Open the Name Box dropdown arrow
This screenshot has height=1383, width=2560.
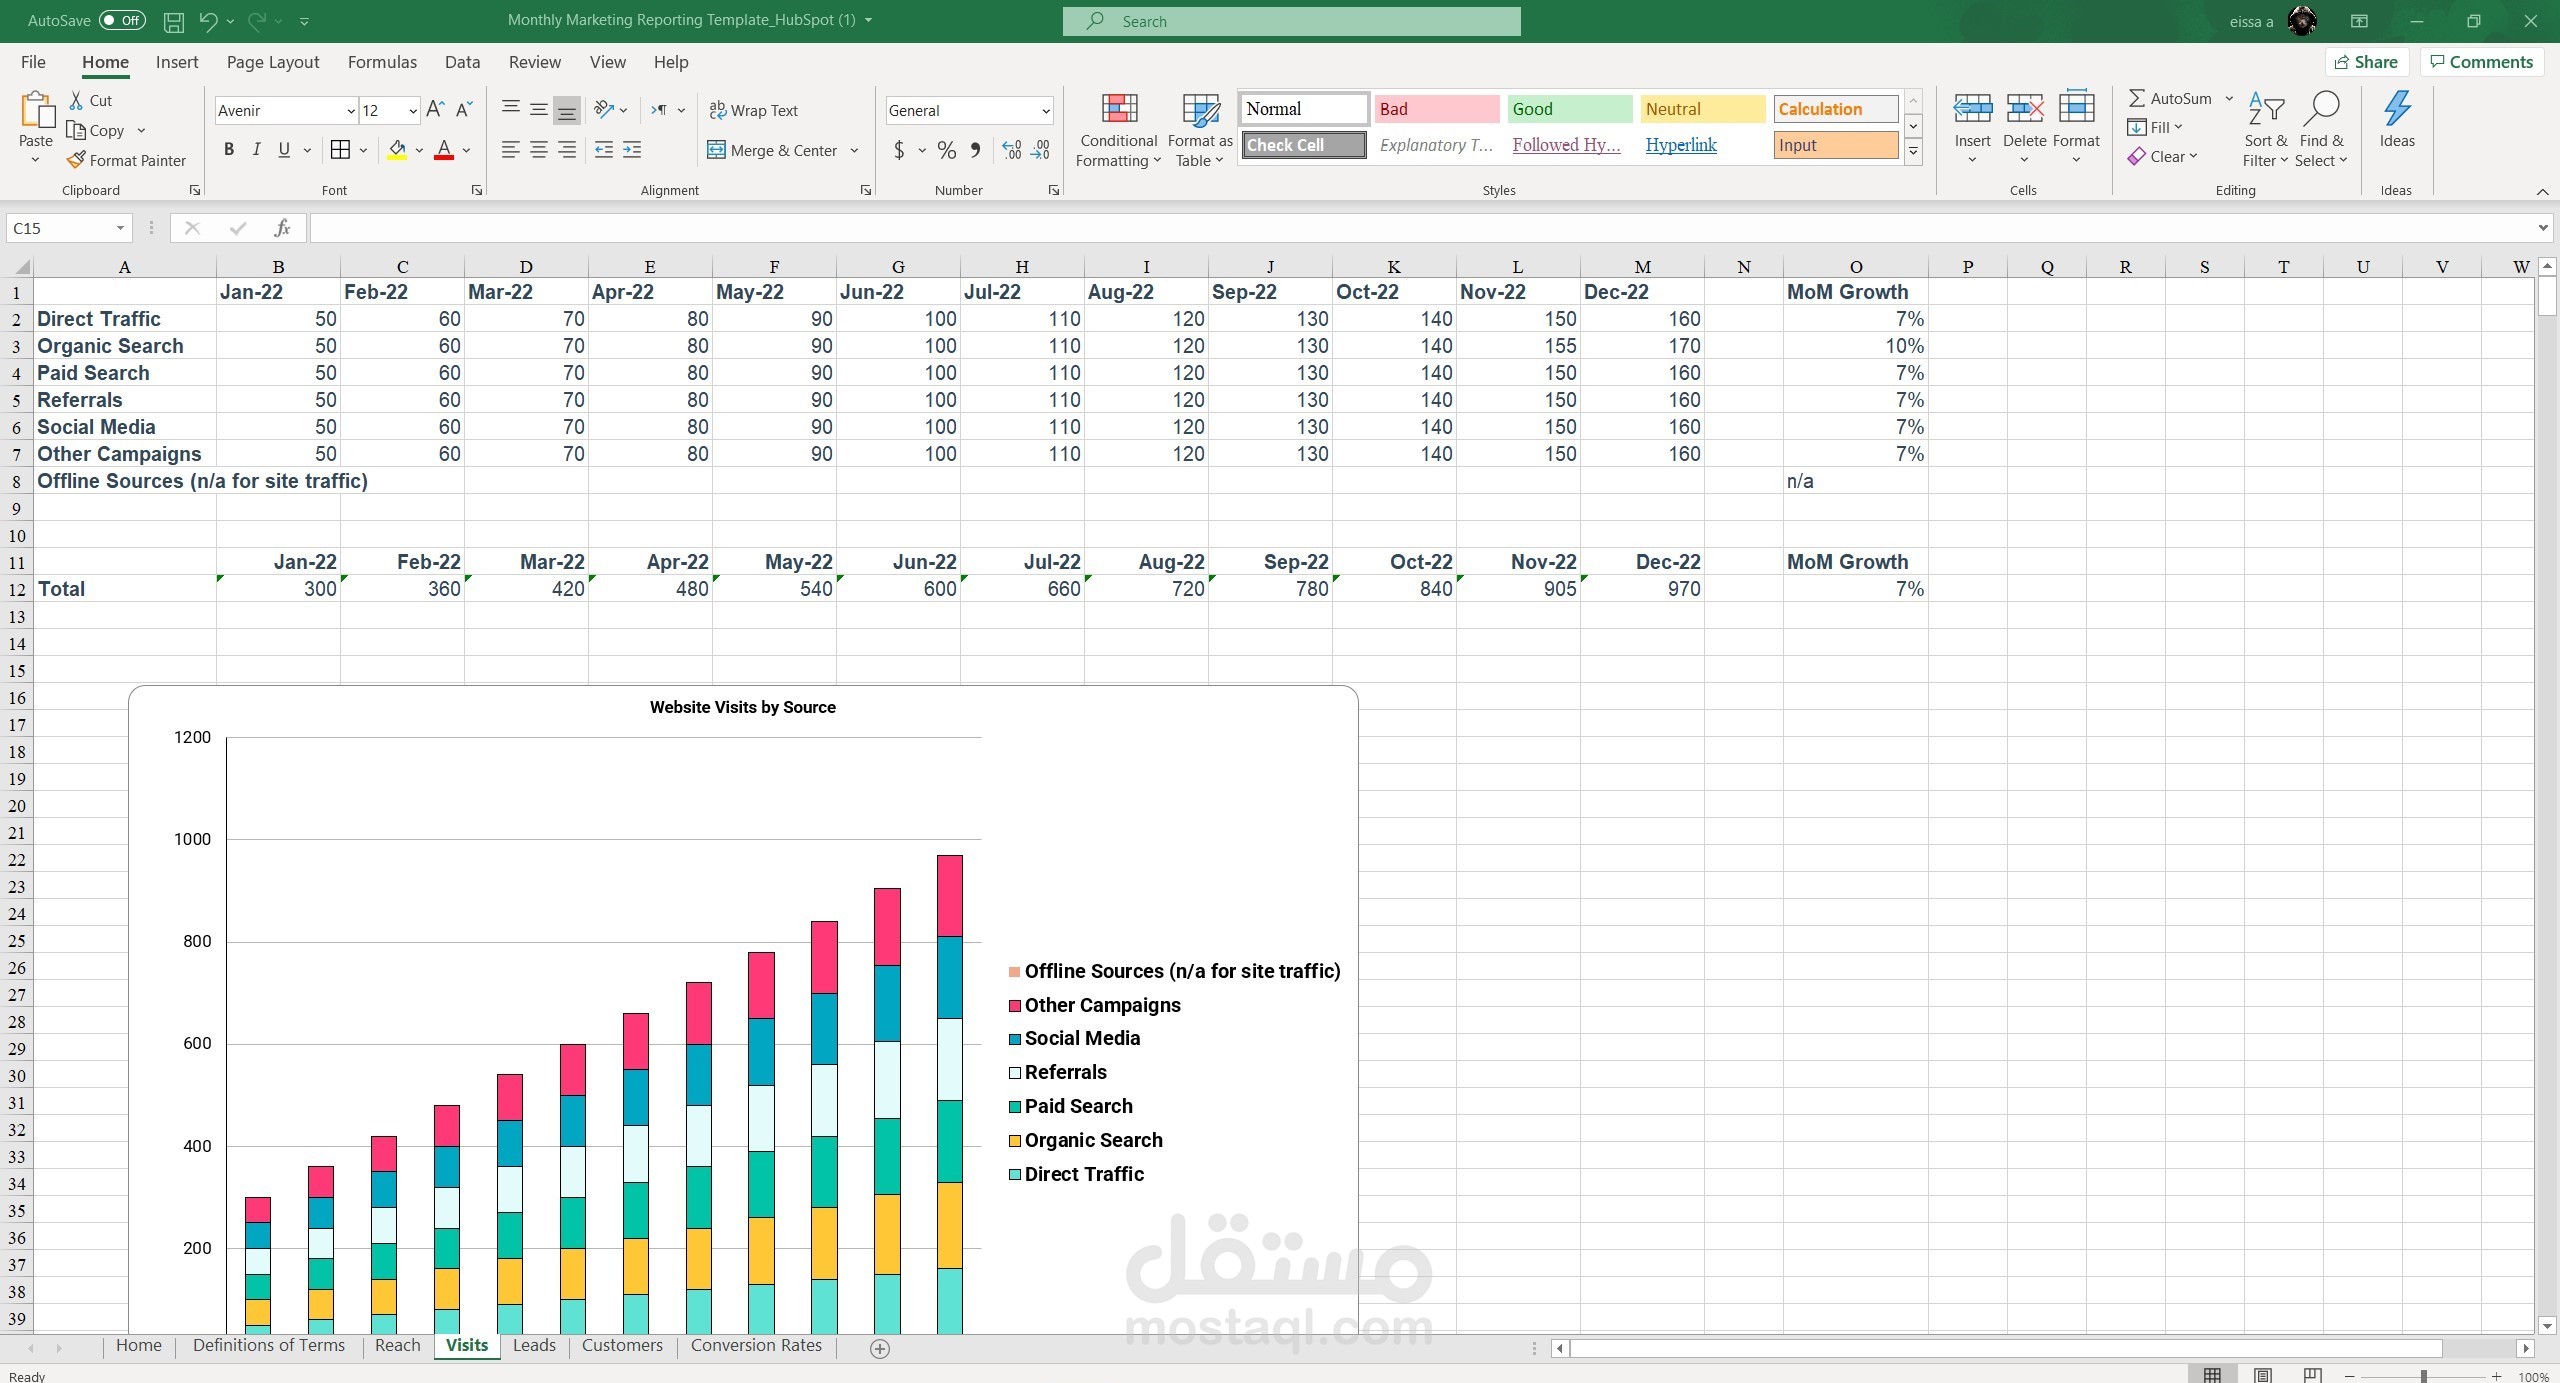(120, 228)
